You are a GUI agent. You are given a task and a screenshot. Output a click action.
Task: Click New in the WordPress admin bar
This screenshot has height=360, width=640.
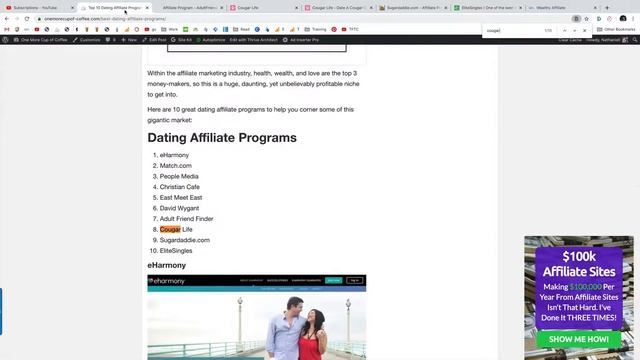129,40
